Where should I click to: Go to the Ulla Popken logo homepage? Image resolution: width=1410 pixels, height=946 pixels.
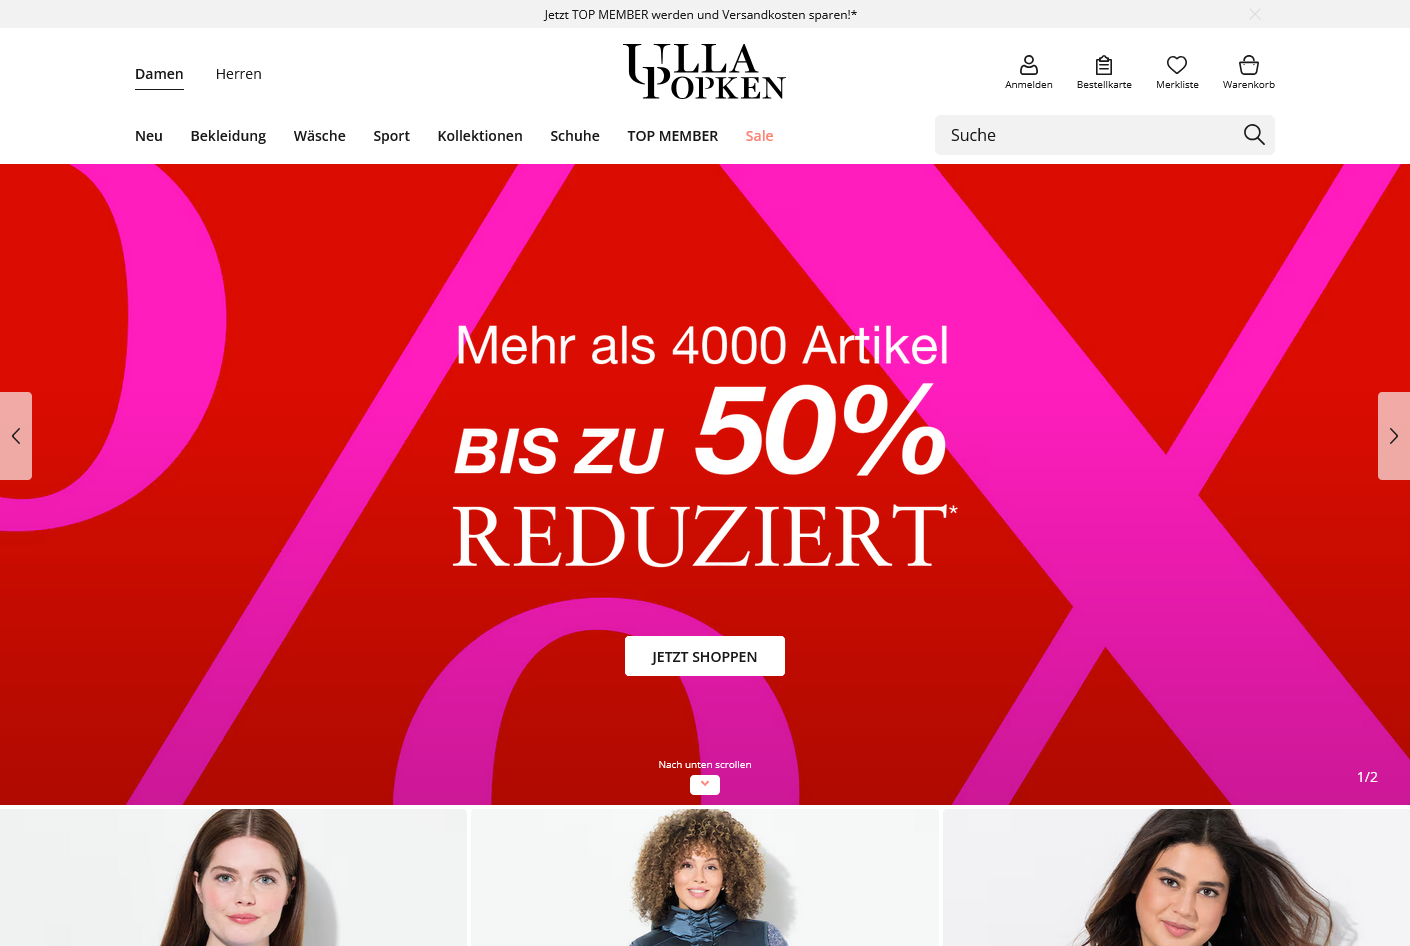(x=704, y=71)
